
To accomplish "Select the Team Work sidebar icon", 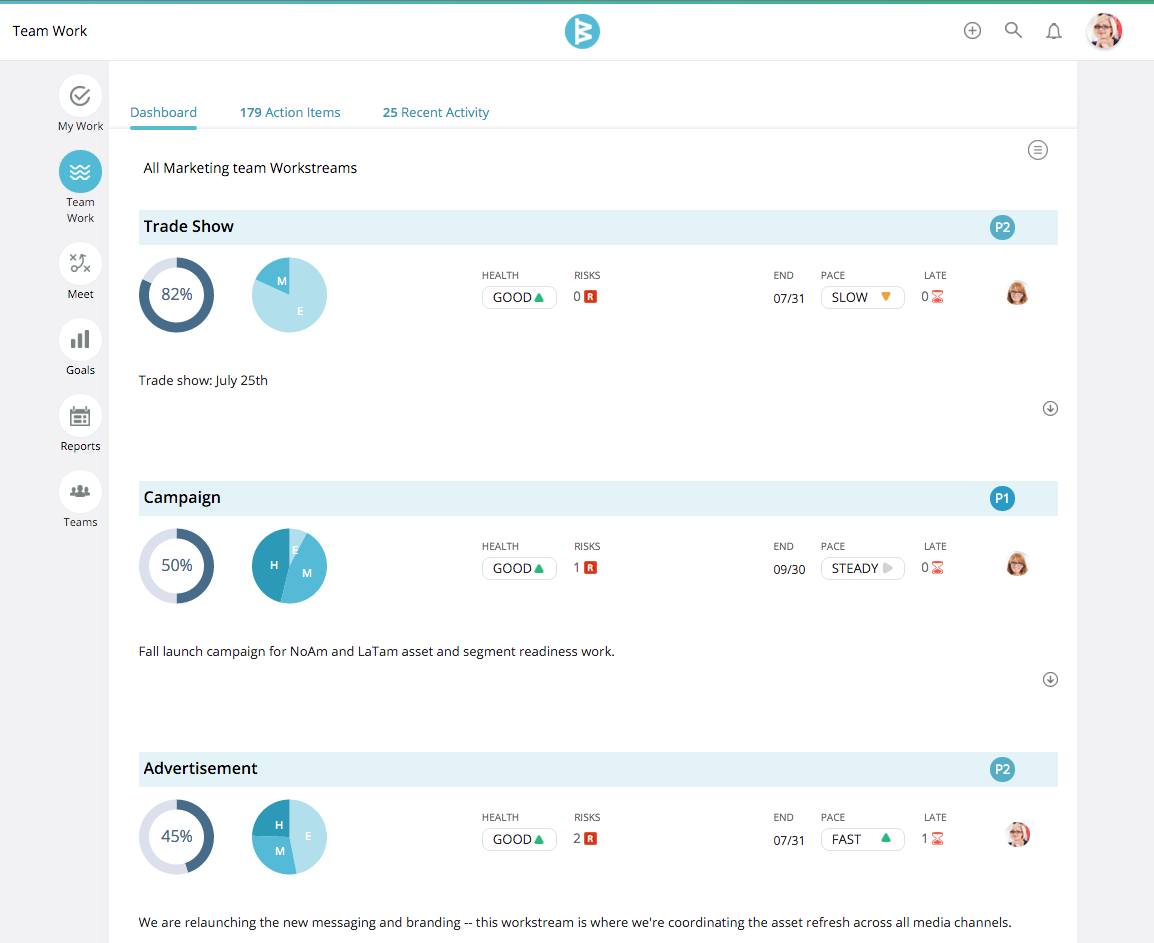I will [x=80, y=171].
